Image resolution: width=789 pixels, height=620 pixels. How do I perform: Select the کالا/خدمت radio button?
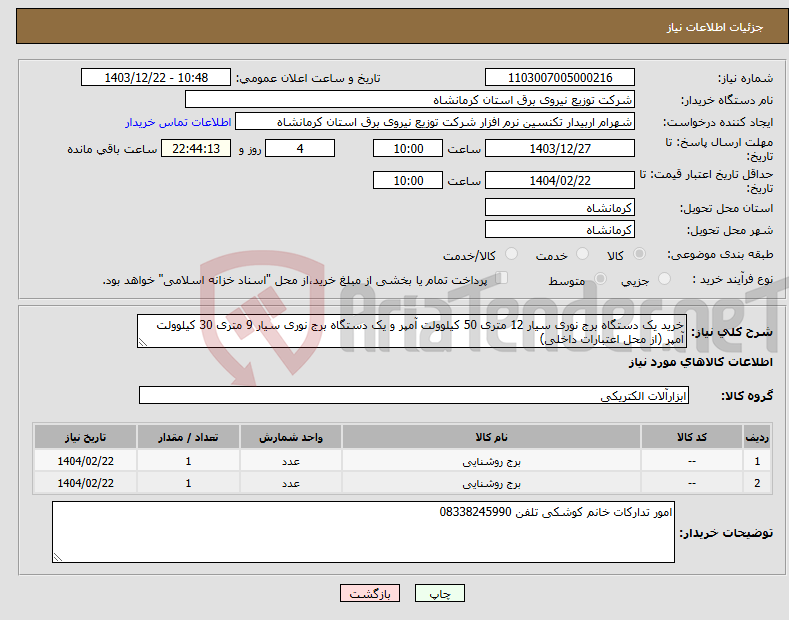pyautogui.click(x=511, y=254)
